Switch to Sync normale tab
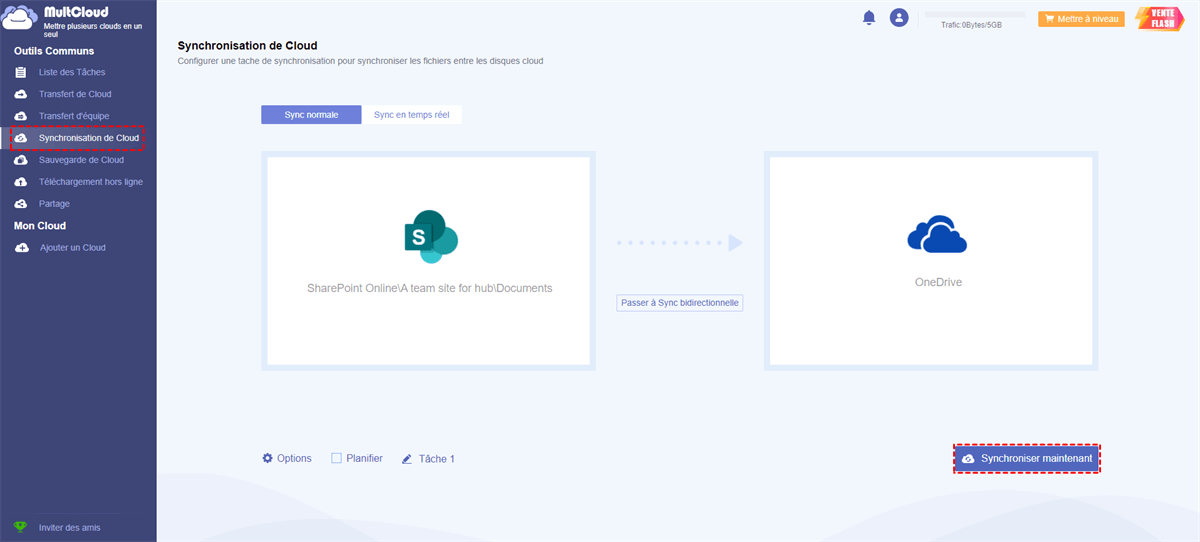This screenshot has height=542, width=1200. pyautogui.click(x=311, y=115)
